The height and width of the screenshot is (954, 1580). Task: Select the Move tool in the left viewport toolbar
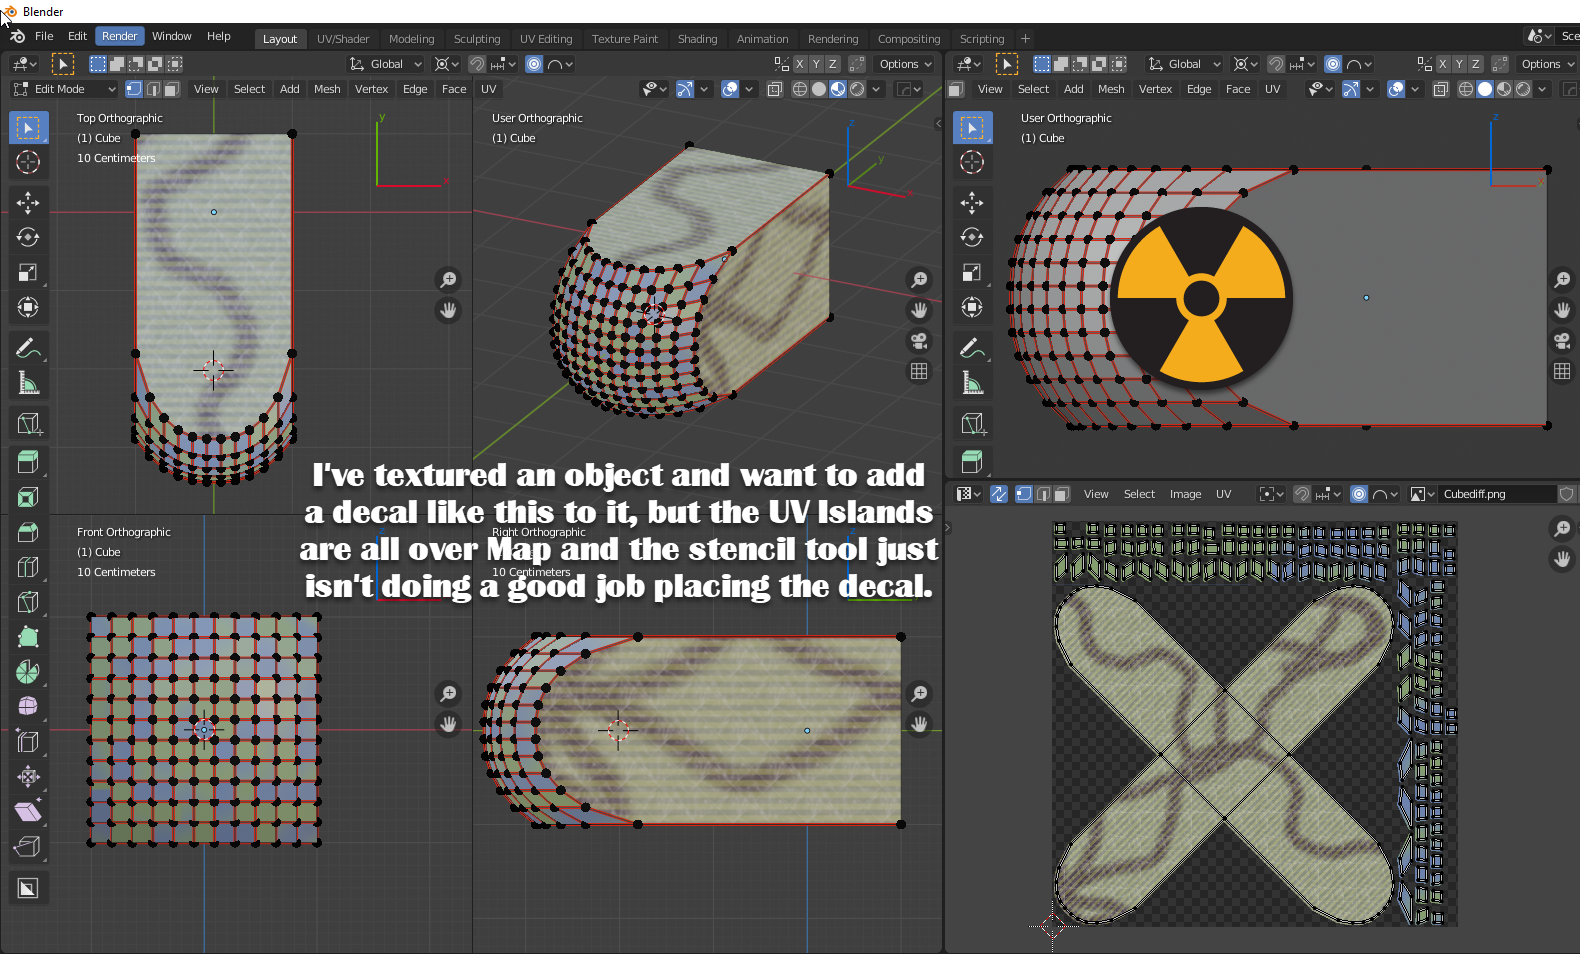click(28, 203)
